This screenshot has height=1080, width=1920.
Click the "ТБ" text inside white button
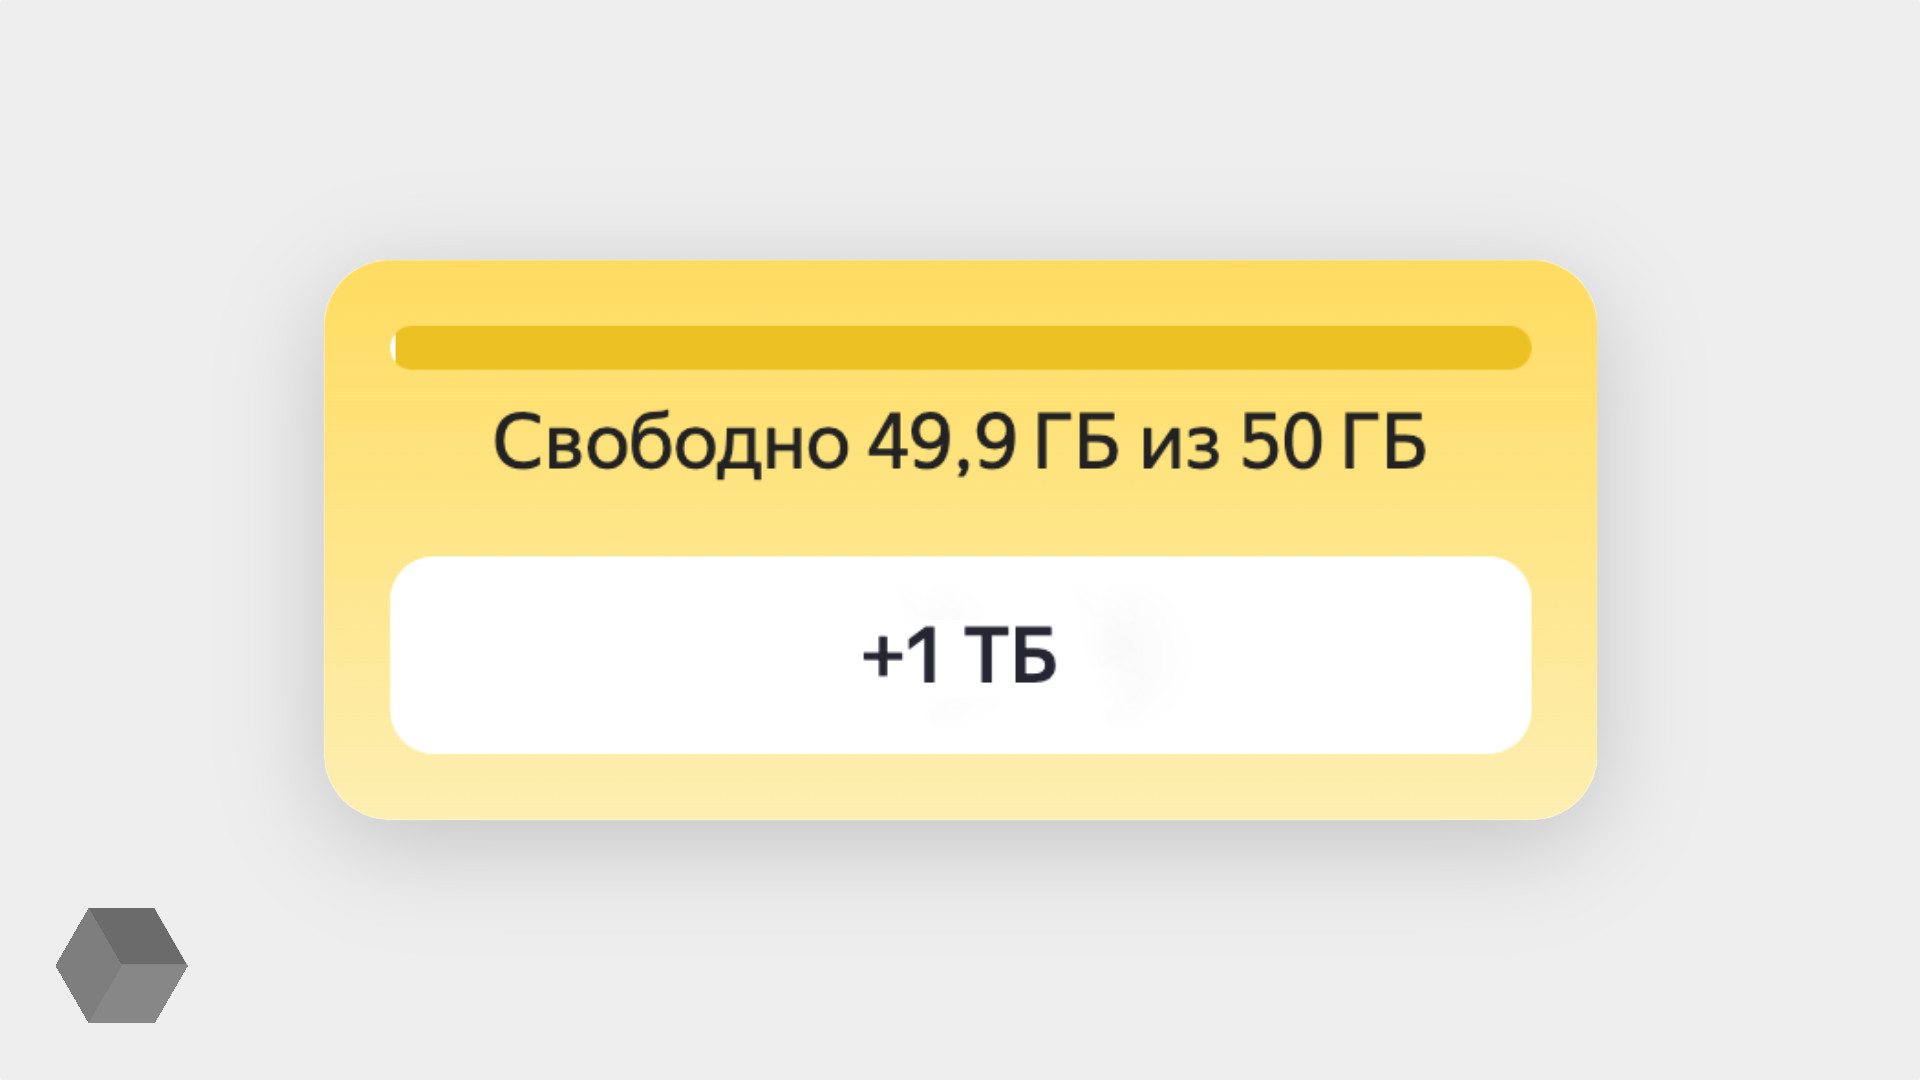(x=1010, y=656)
